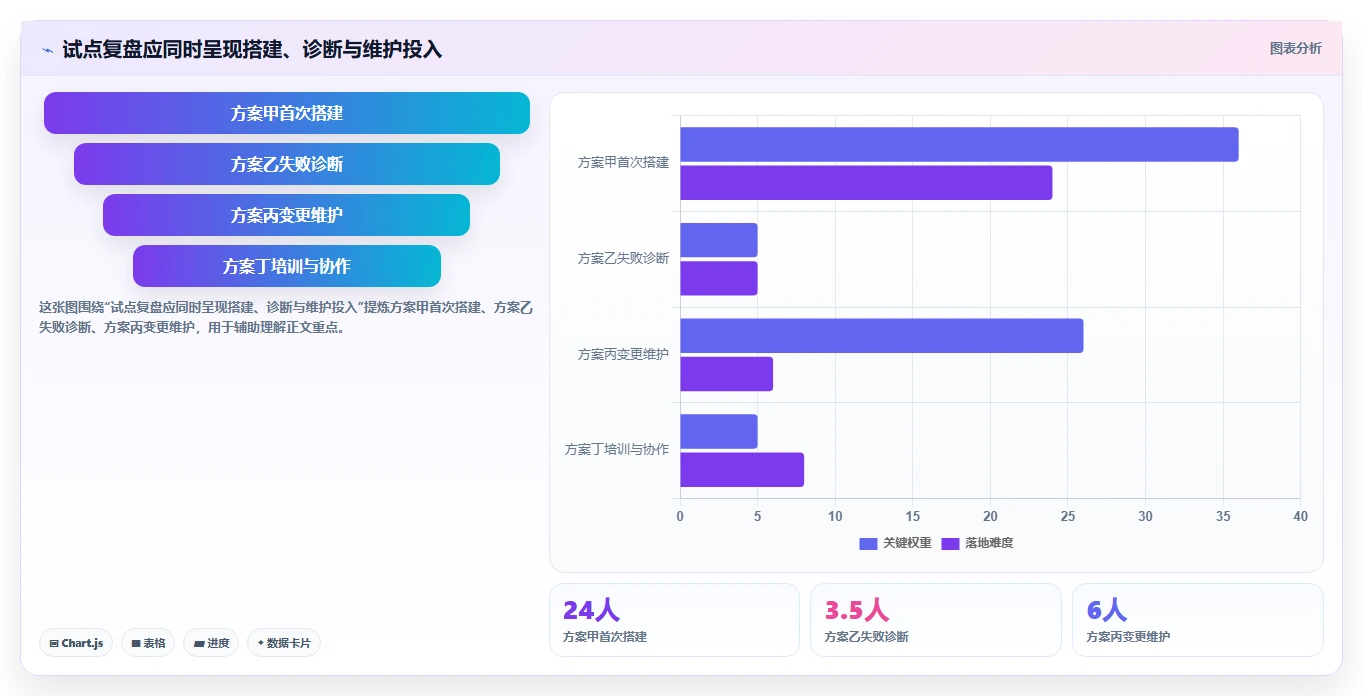This screenshot has width=1363, height=696.
Task: Click the Chart.js tag chip
Action: point(76,643)
